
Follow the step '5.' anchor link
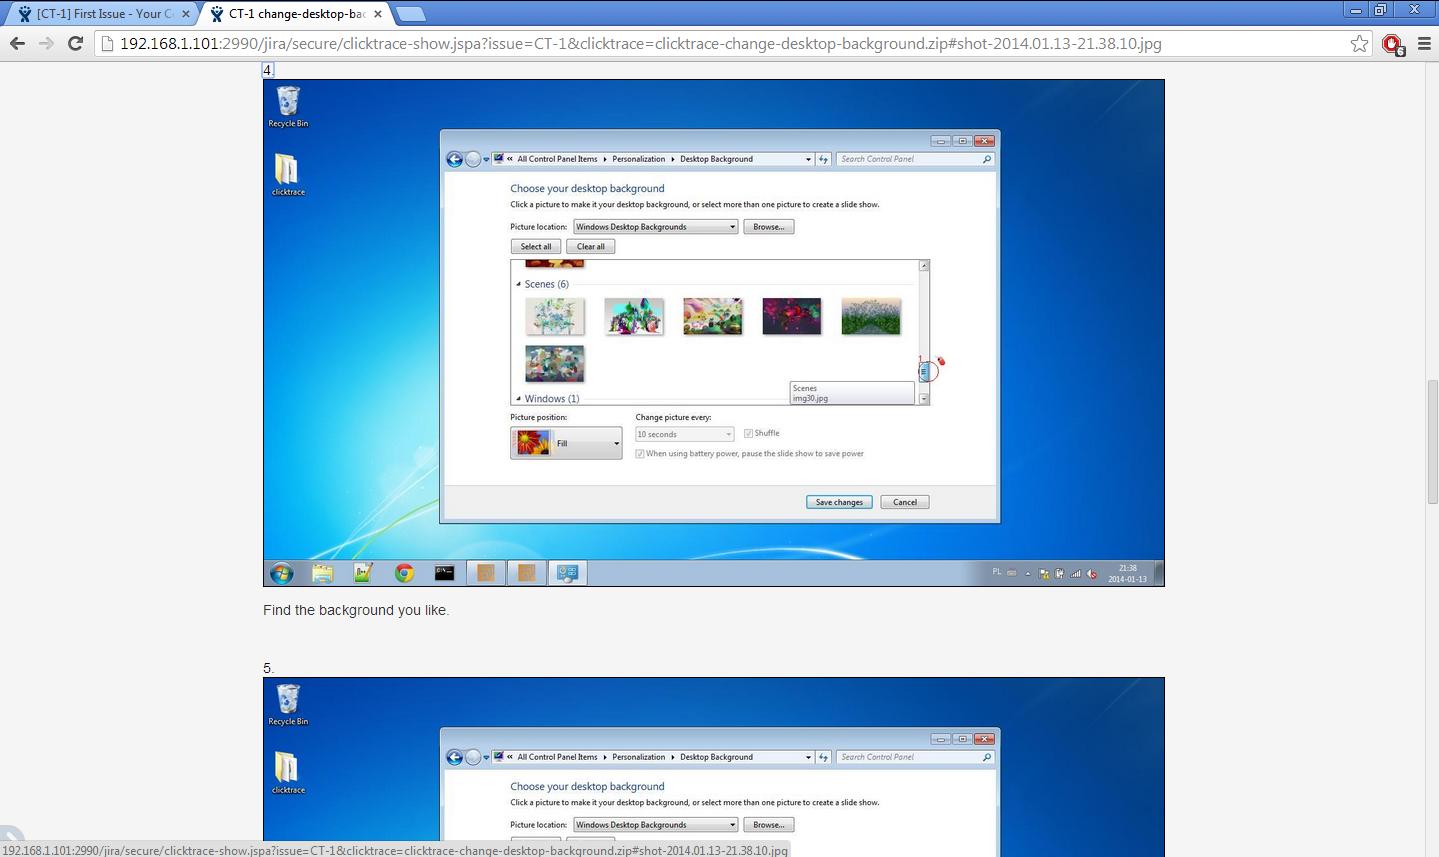[x=268, y=668]
